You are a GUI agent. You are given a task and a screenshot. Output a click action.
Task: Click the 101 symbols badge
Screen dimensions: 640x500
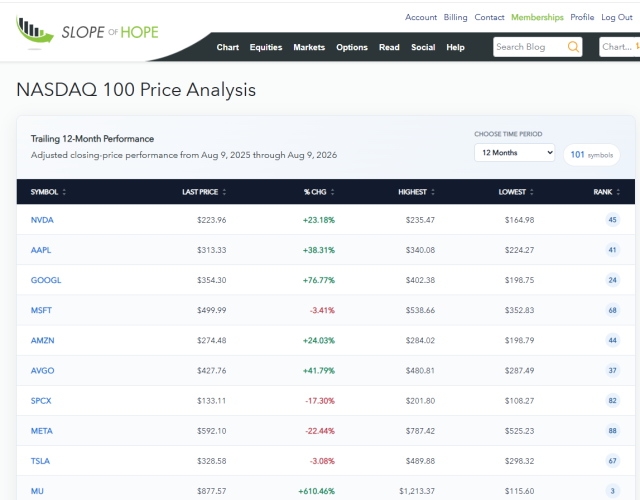point(591,155)
